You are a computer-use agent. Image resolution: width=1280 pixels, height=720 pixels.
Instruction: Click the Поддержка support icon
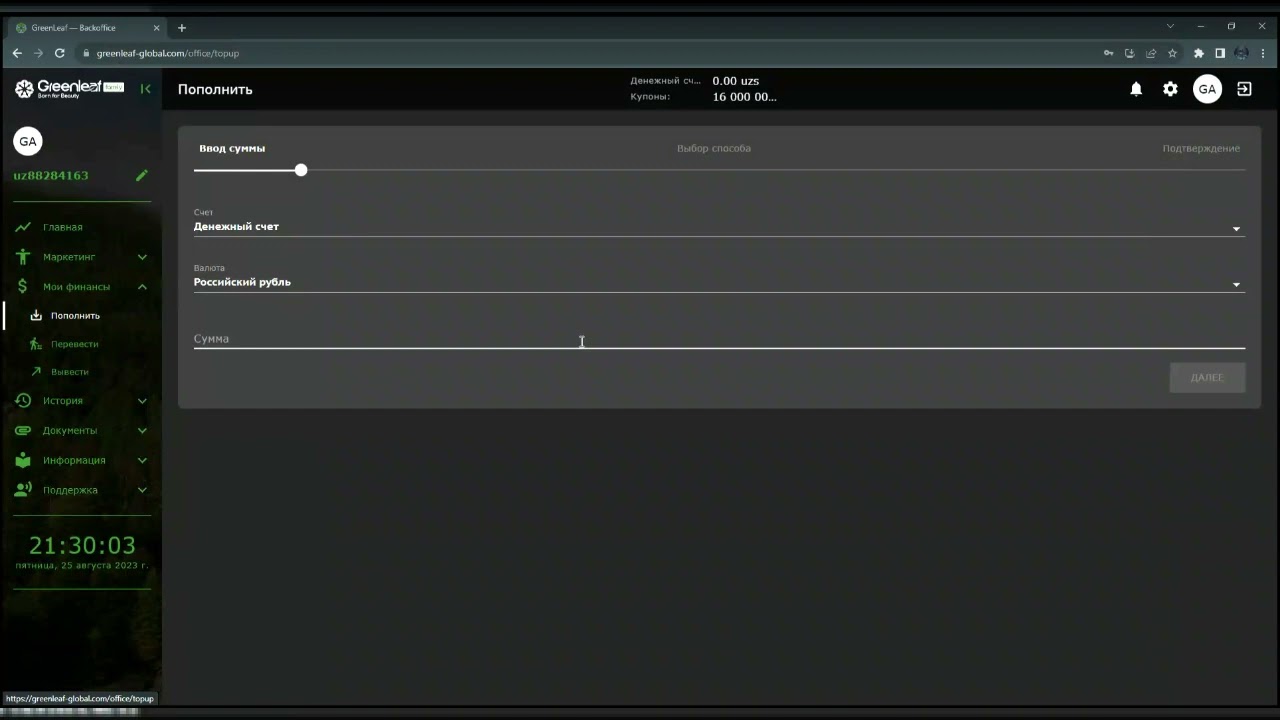point(22,490)
